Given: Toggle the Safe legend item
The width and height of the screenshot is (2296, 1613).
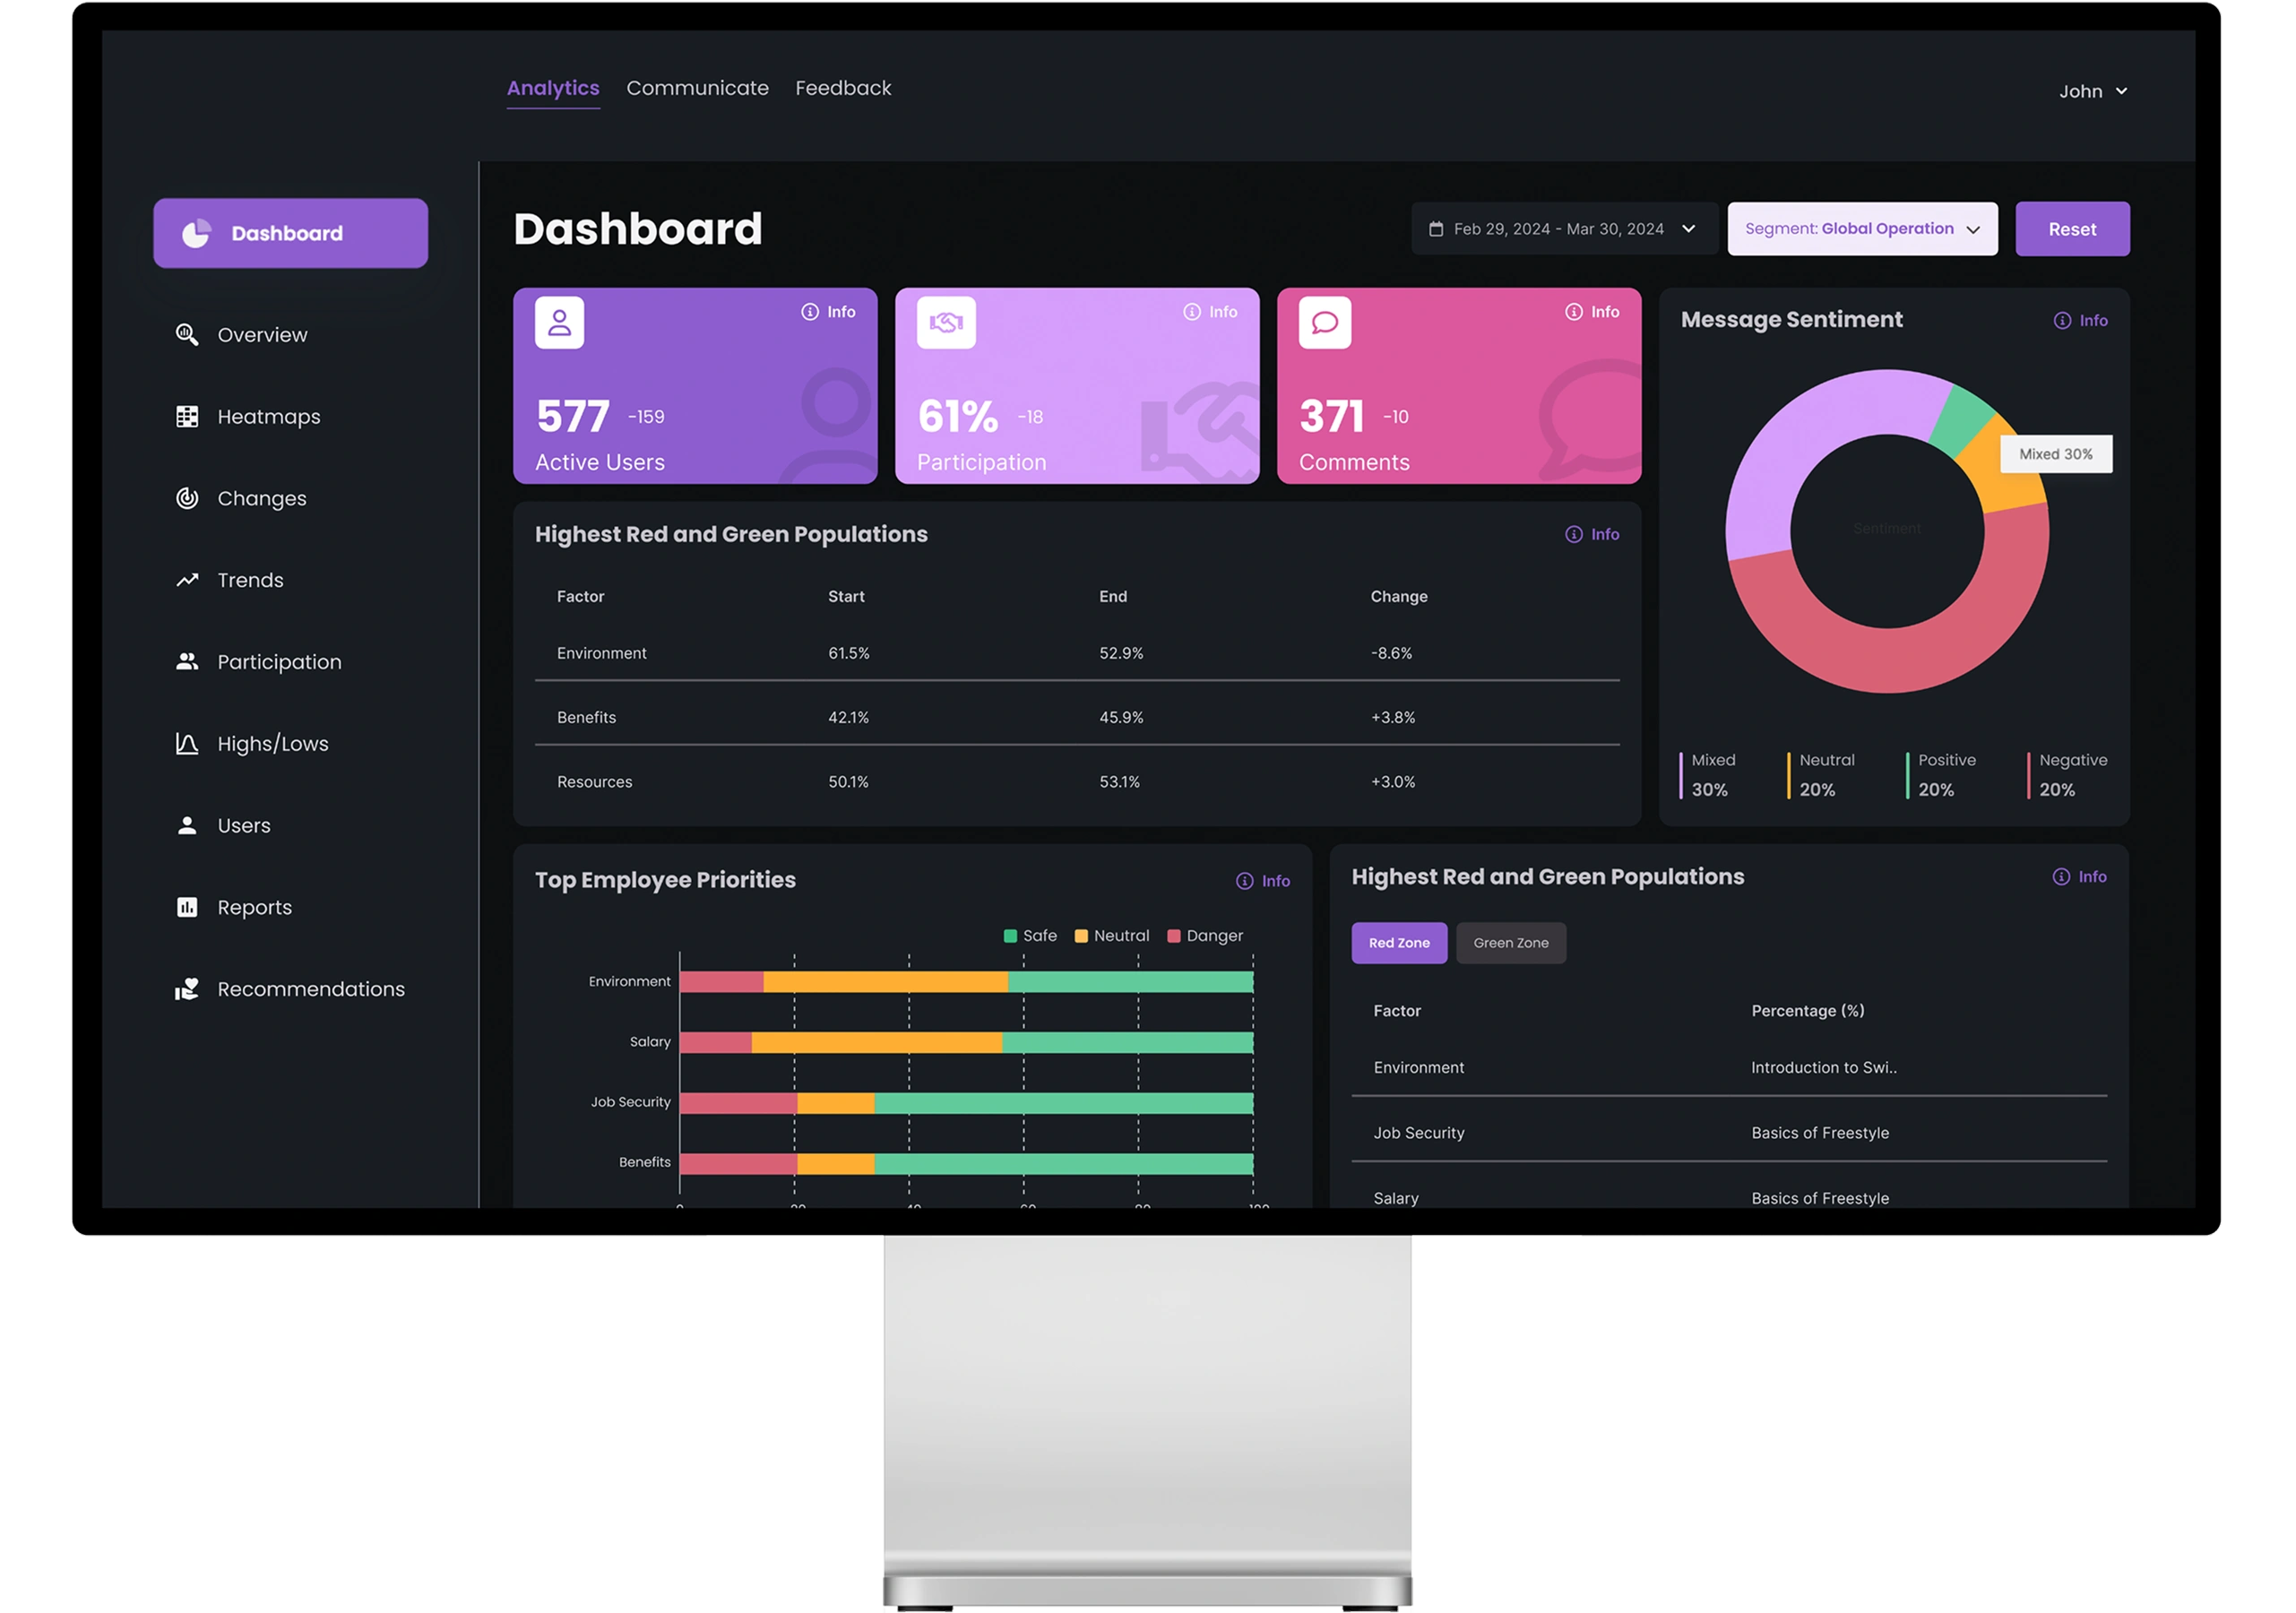Looking at the screenshot, I should click(1029, 935).
